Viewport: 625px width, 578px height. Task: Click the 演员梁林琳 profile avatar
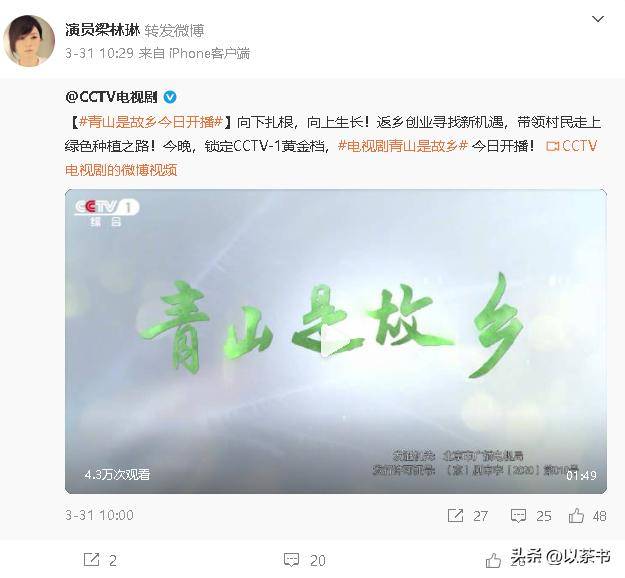[29, 41]
